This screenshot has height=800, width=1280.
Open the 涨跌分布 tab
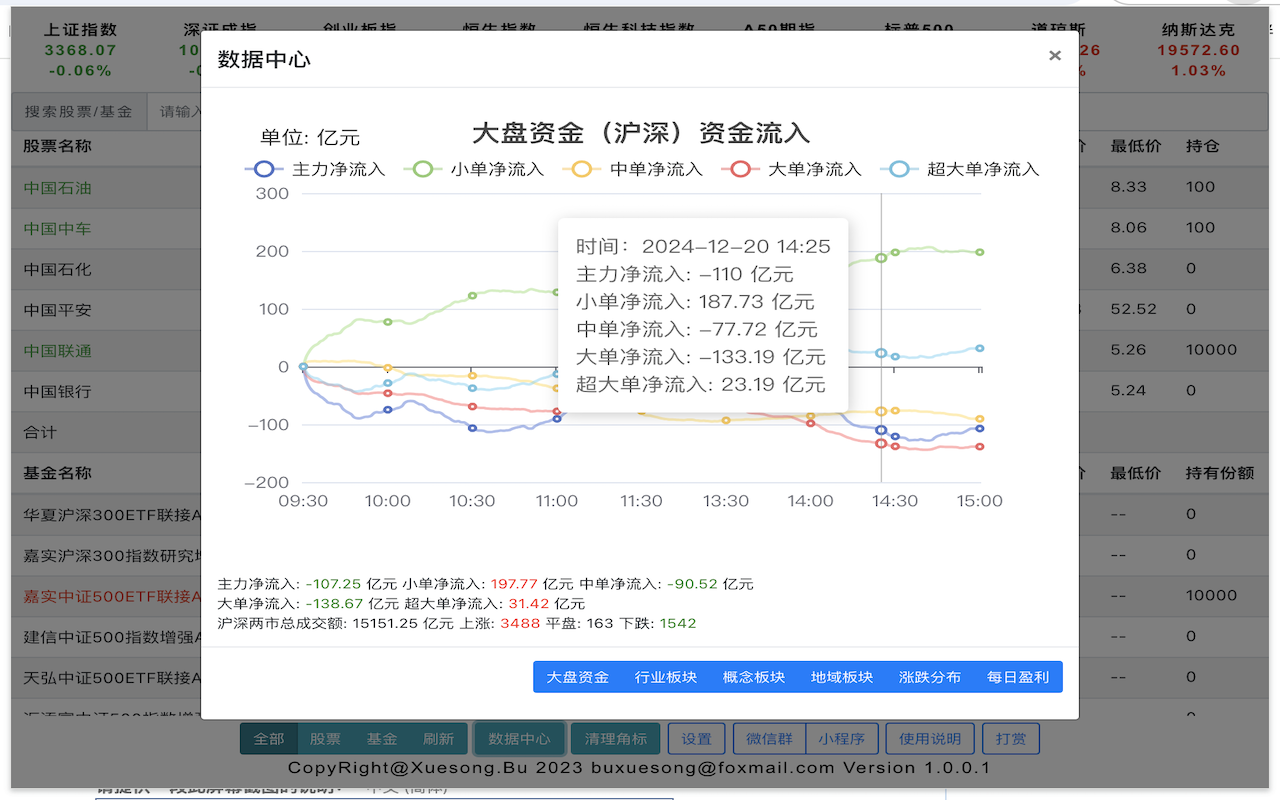(x=930, y=677)
